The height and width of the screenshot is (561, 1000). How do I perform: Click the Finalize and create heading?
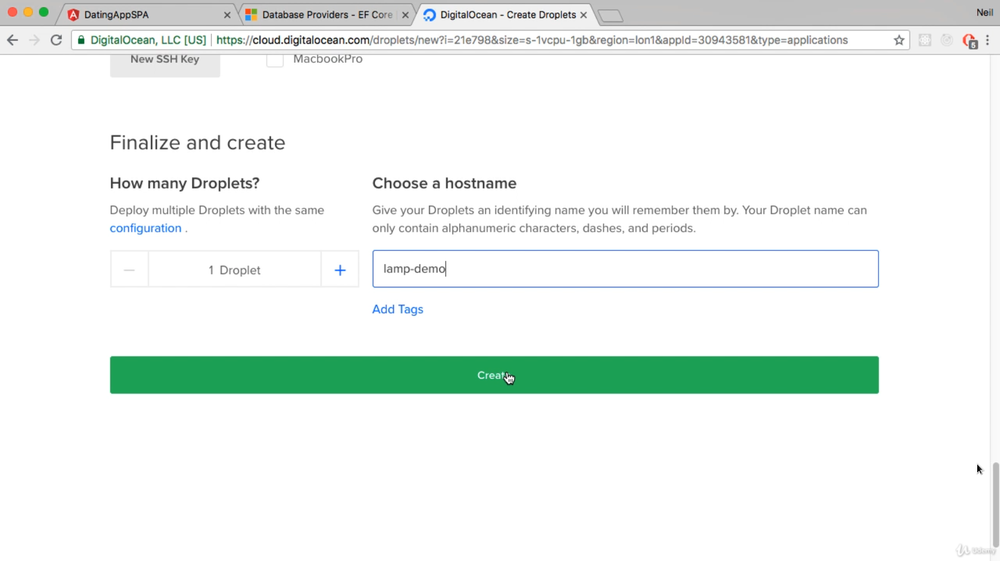click(198, 143)
